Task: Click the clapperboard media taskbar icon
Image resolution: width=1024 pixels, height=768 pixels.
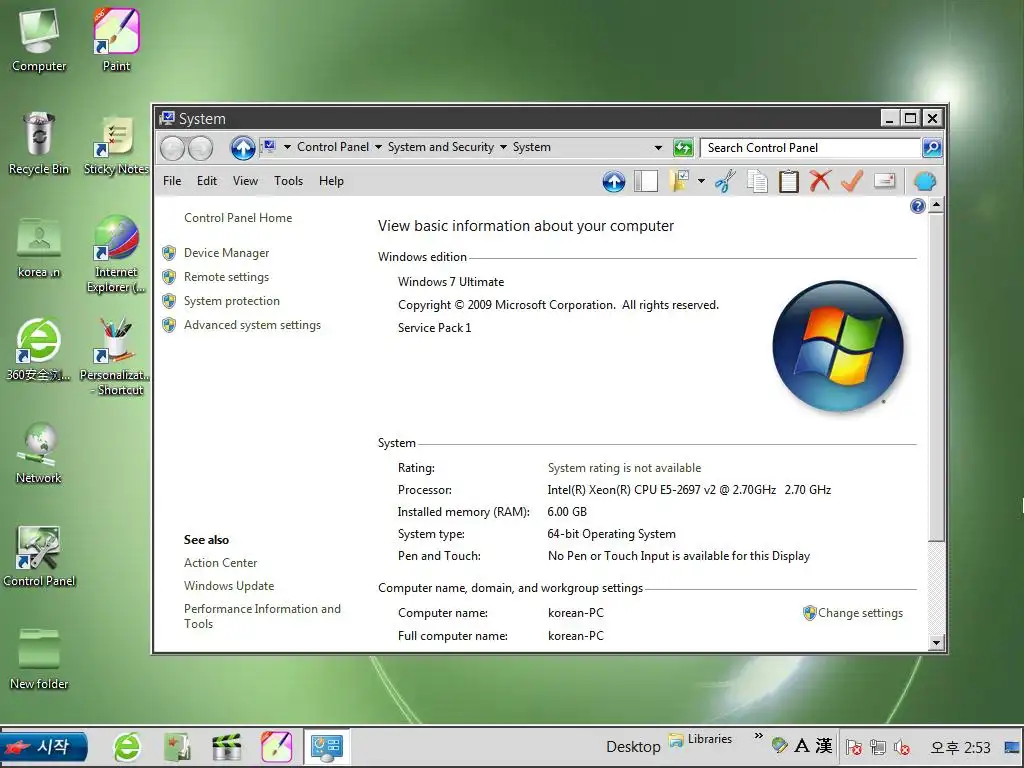Action: (x=227, y=747)
